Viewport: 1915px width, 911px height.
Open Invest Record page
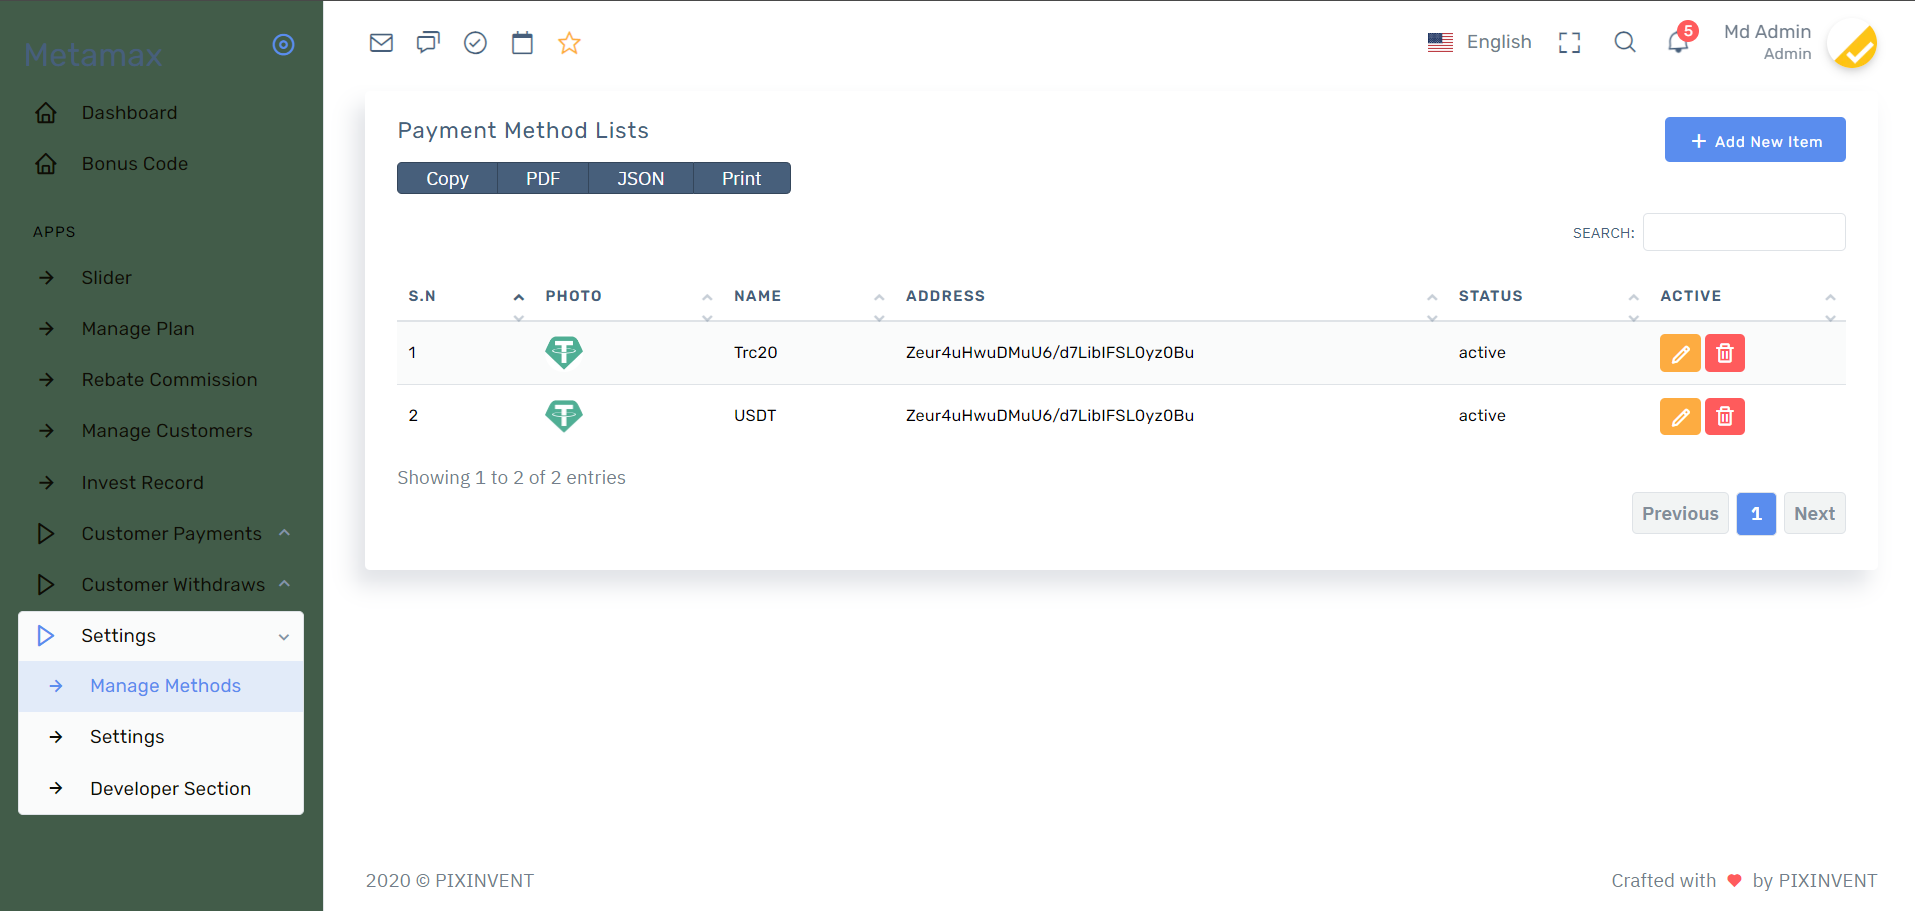(x=142, y=483)
